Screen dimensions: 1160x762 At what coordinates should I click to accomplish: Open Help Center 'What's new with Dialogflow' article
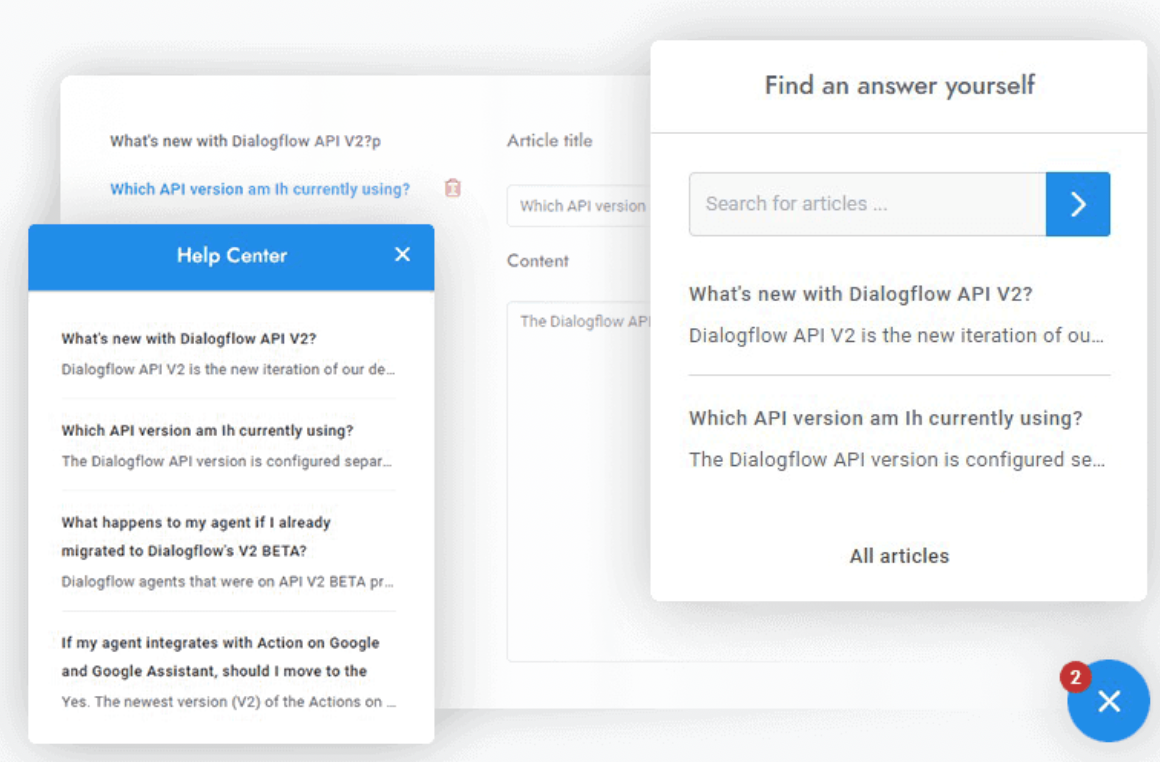point(189,338)
